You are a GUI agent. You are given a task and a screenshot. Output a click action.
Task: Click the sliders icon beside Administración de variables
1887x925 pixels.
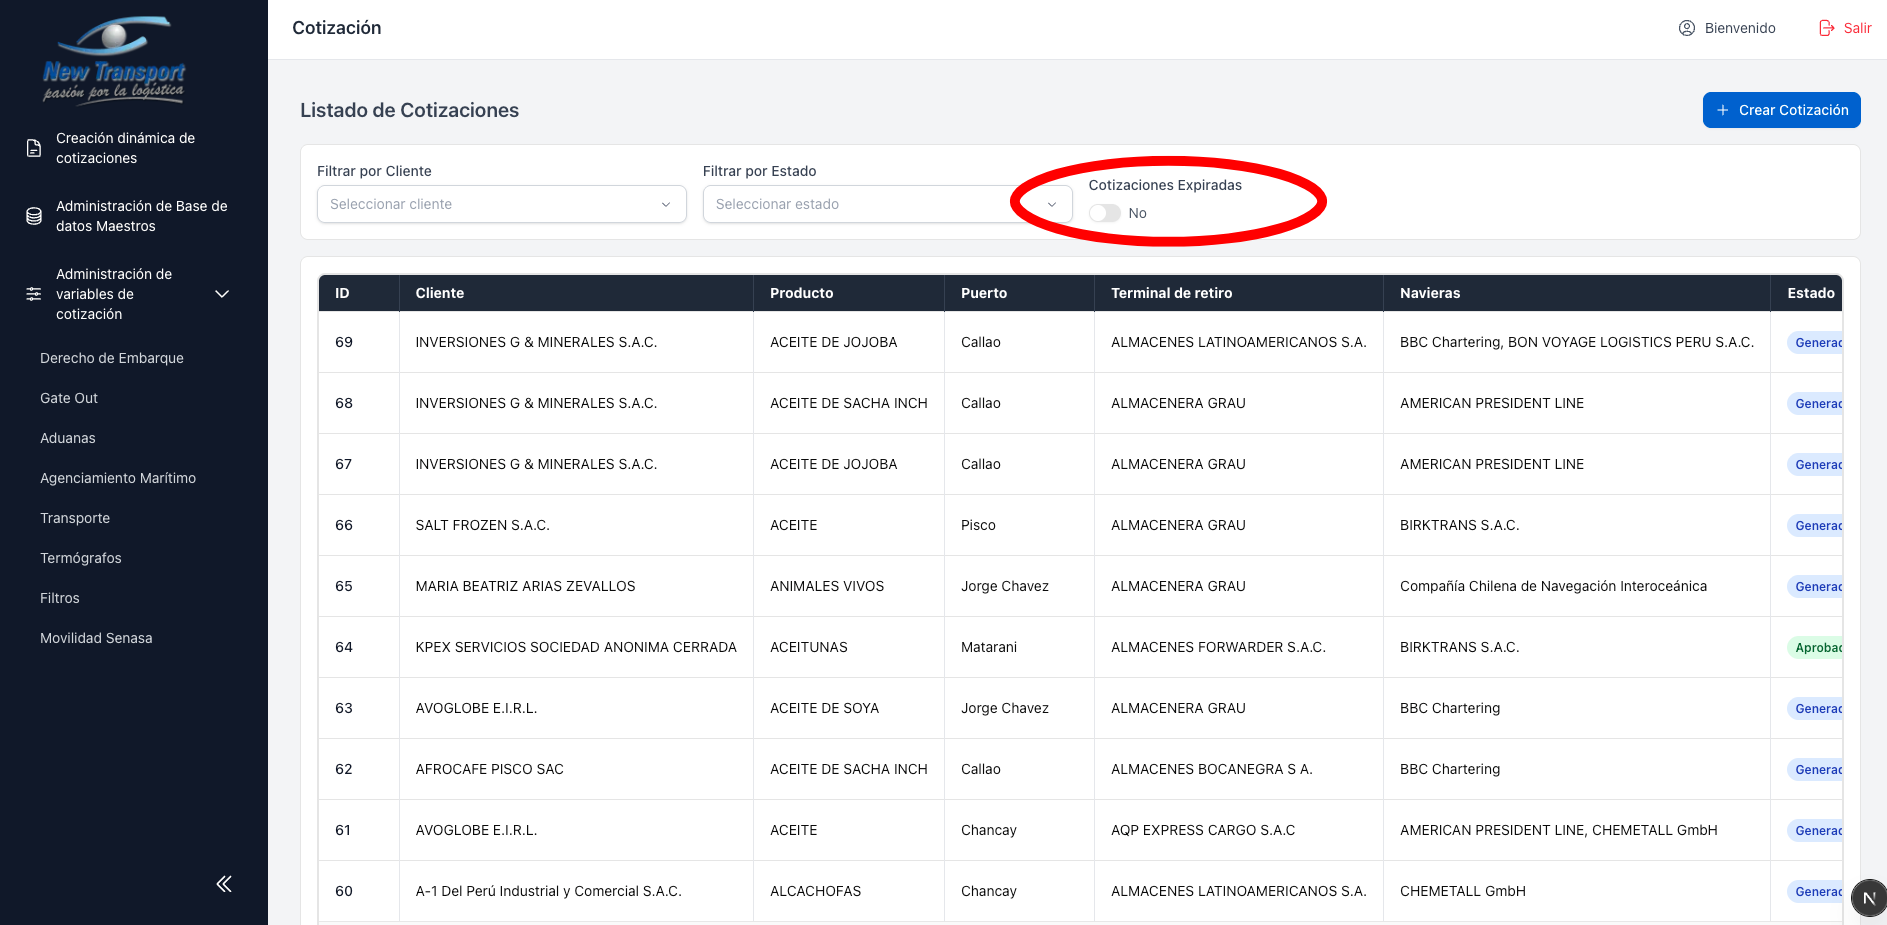tap(34, 294)
